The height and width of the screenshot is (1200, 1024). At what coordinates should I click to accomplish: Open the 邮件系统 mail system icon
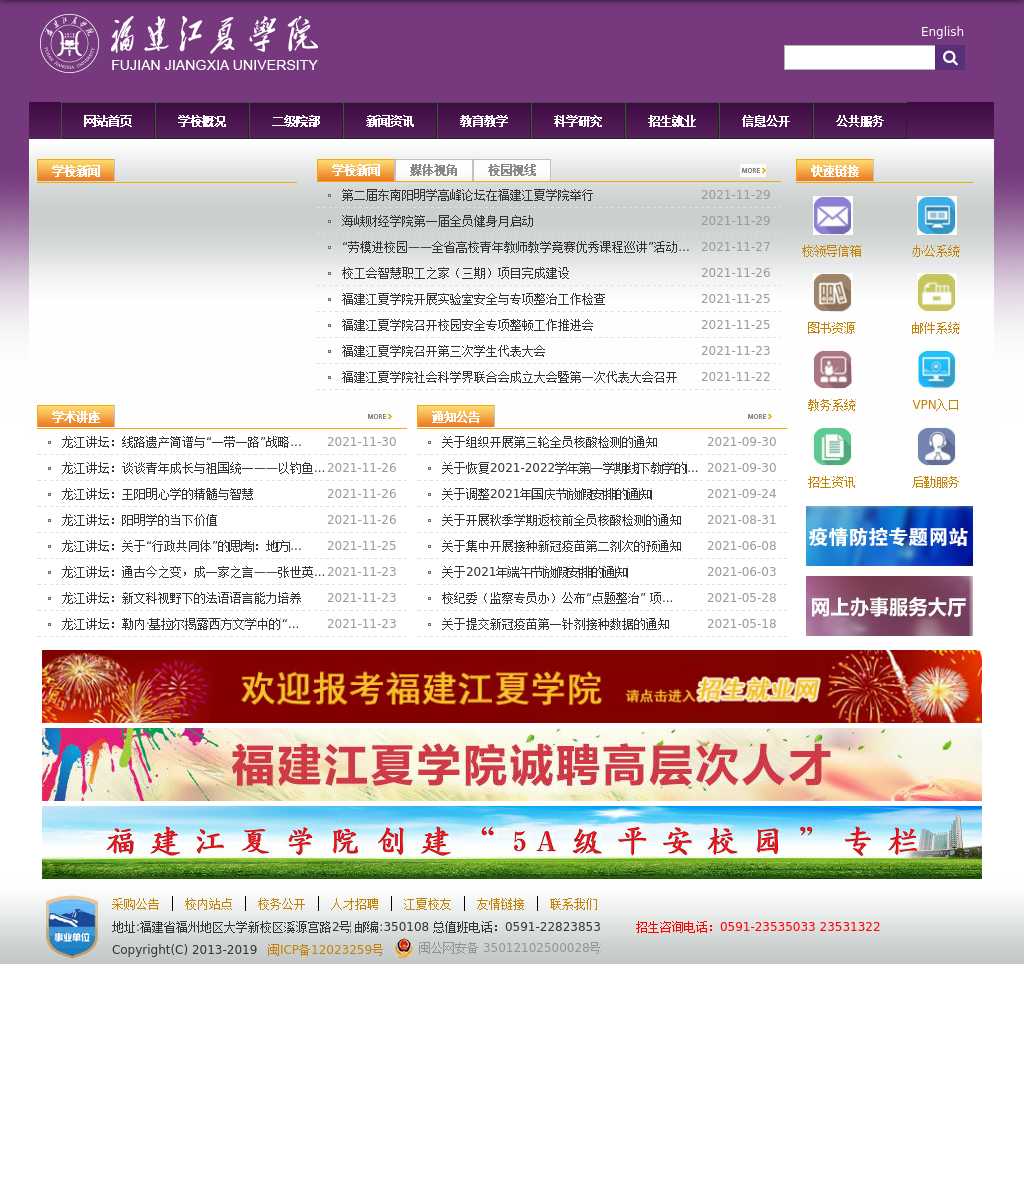click(x=936, y=293)
